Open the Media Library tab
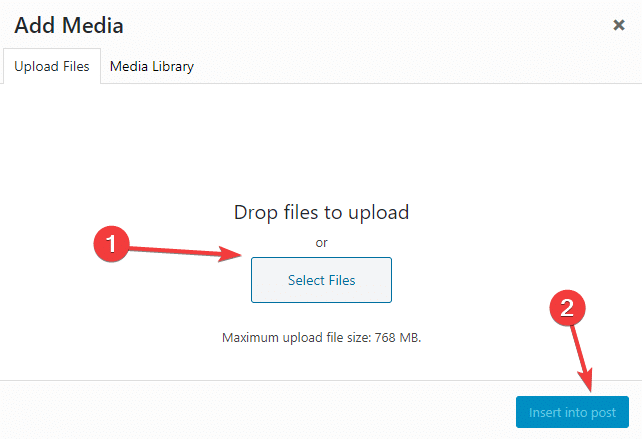 pyautogui.click(x=152, y=66)
